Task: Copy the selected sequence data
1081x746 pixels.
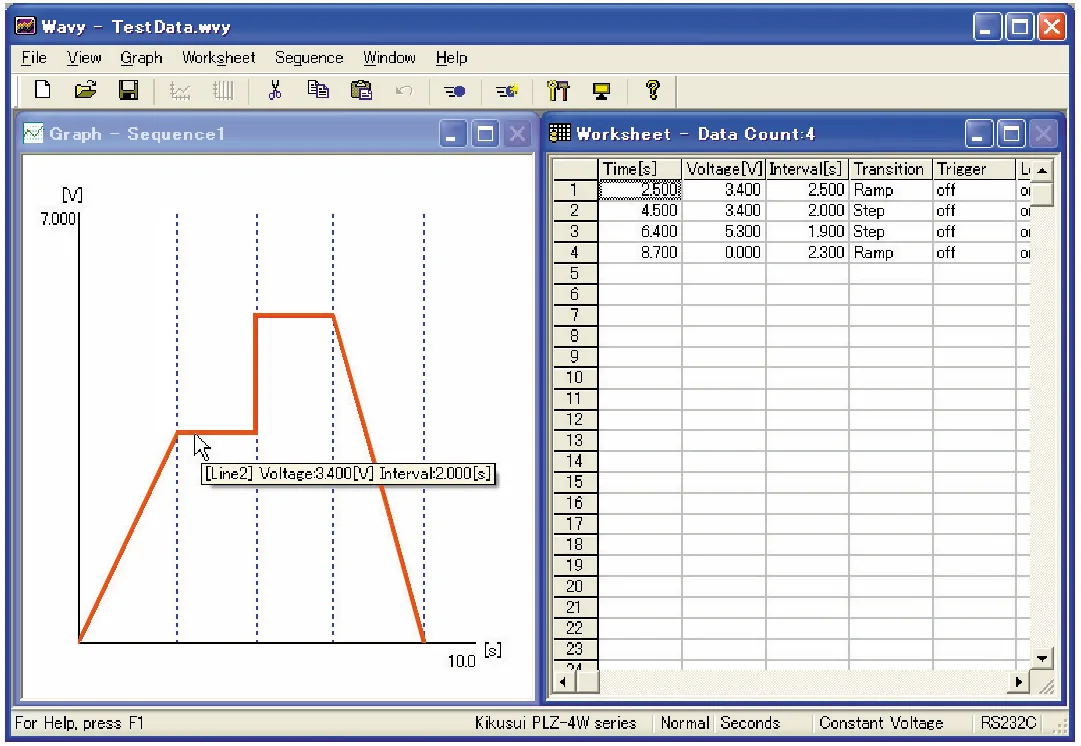Action: [x=319, y=90]
